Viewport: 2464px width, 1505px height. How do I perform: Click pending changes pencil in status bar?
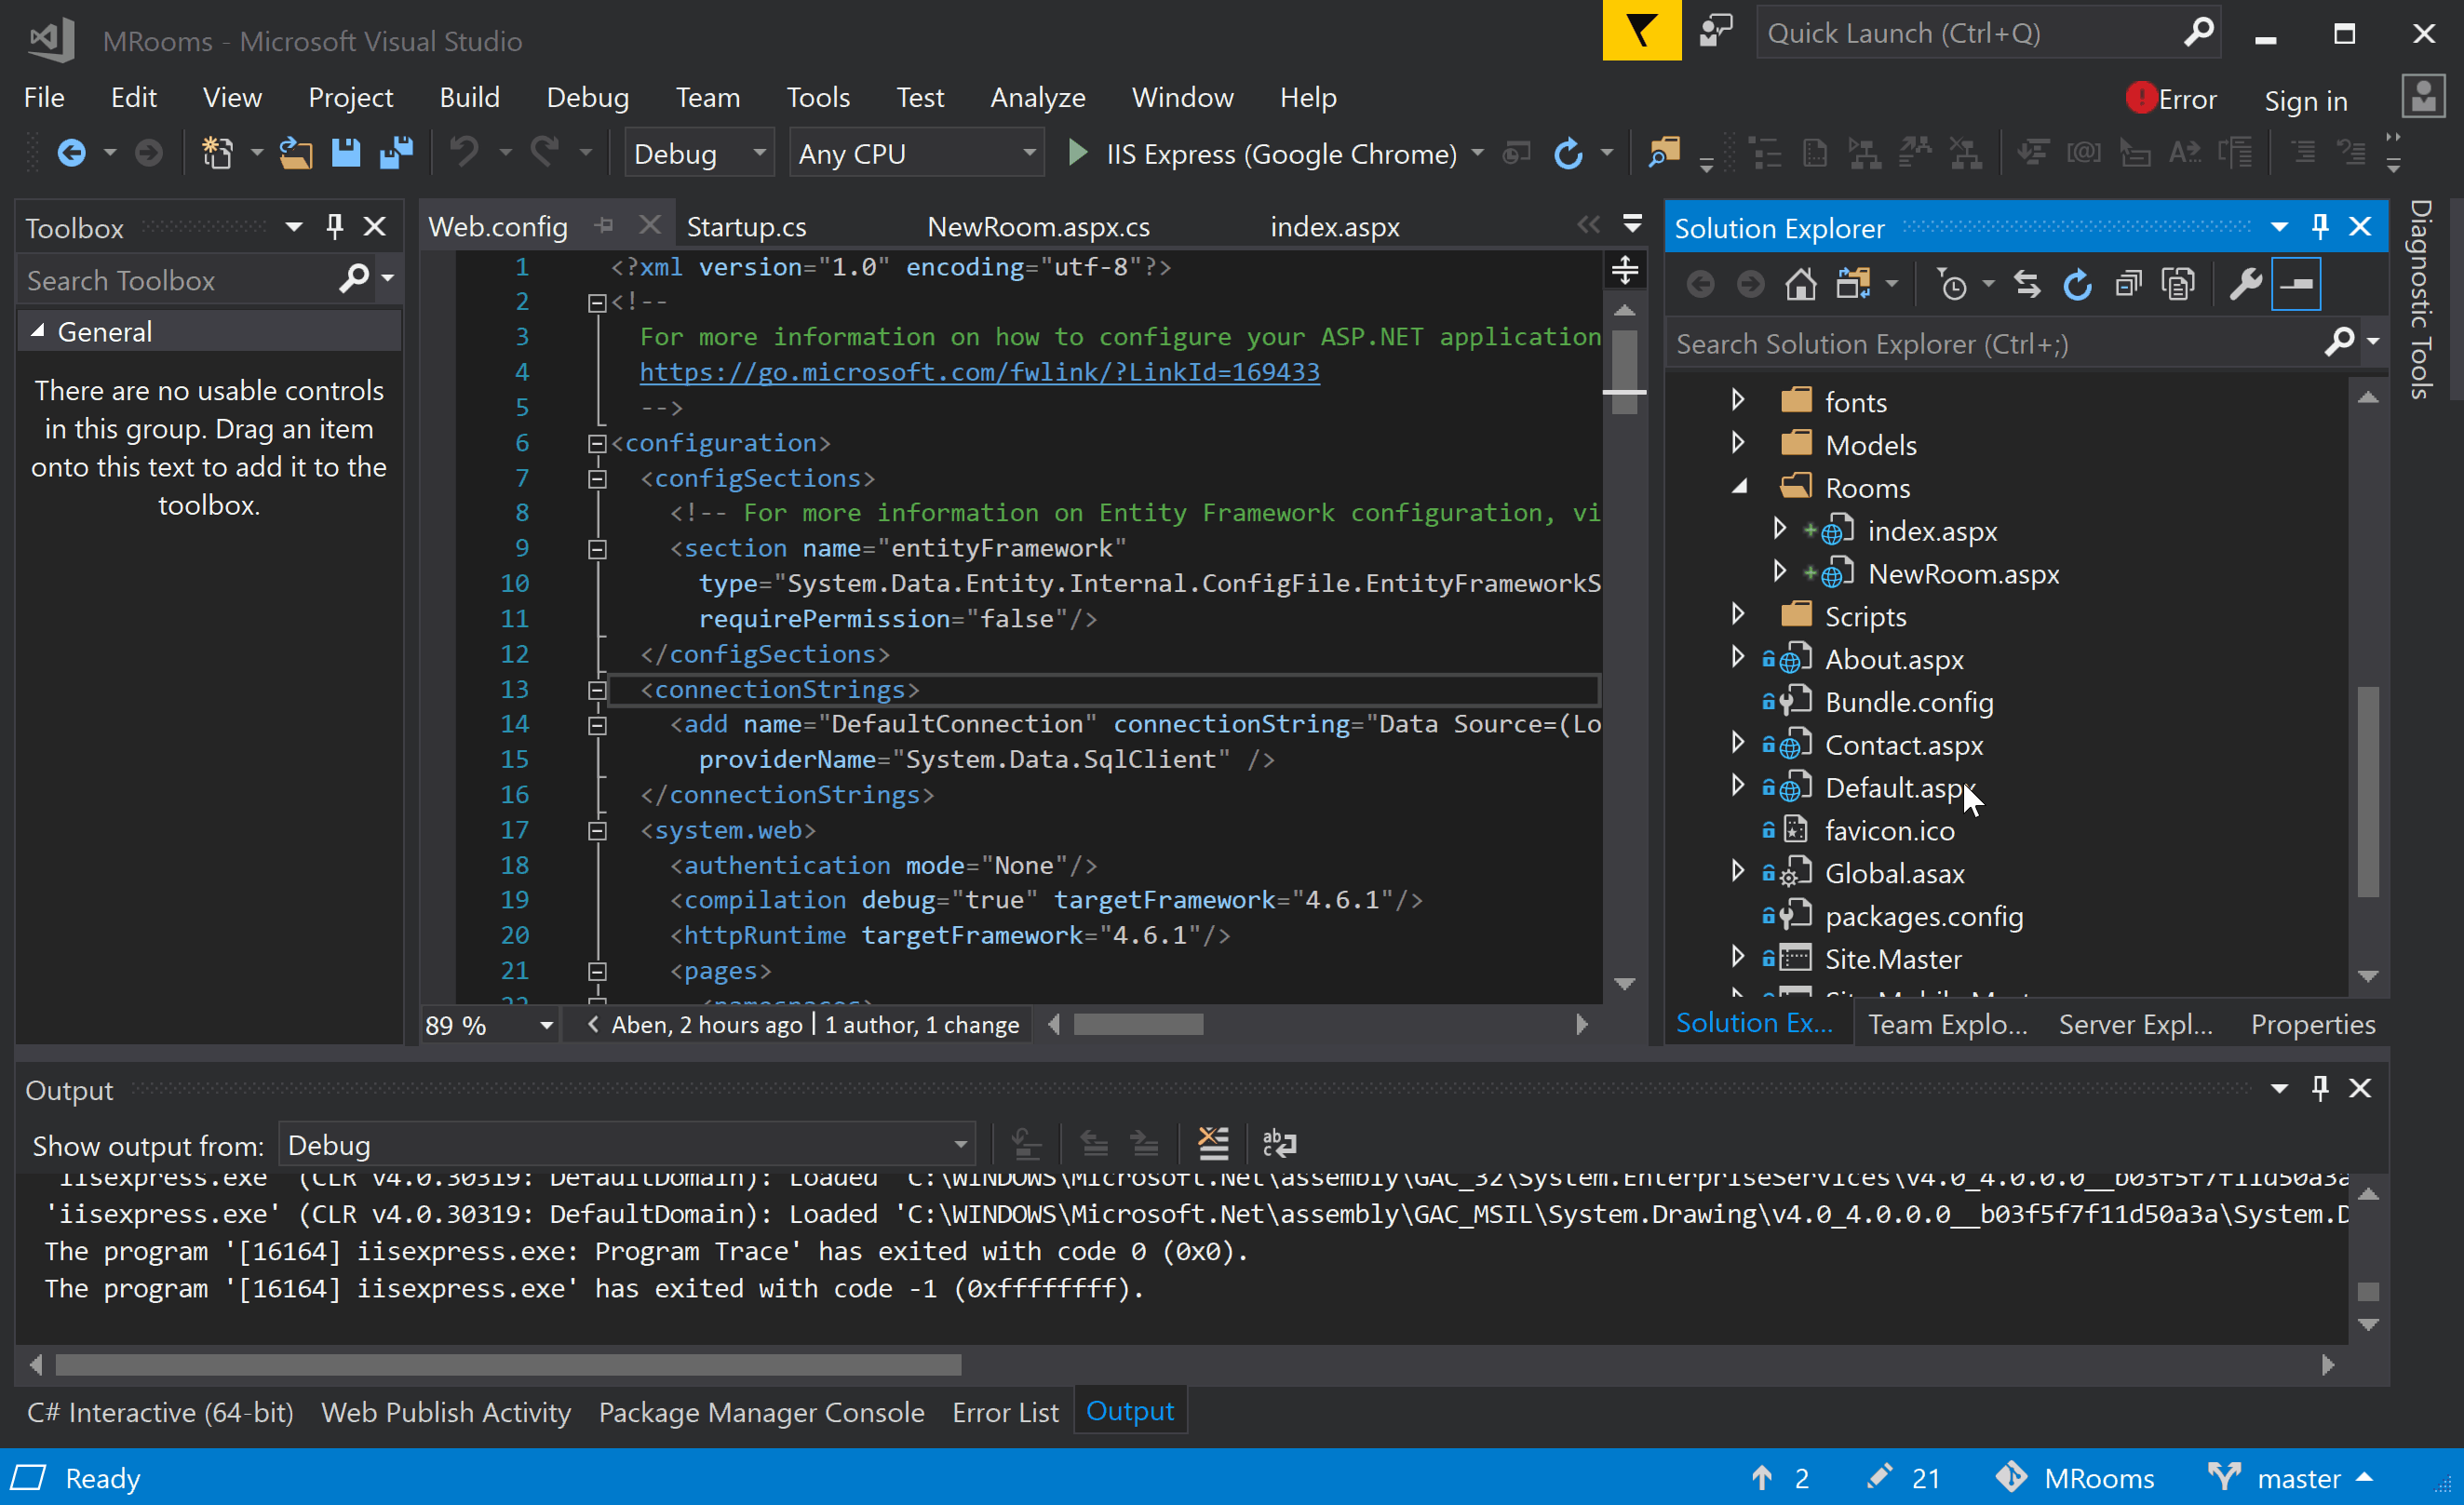click(x=1879, y=1478)
